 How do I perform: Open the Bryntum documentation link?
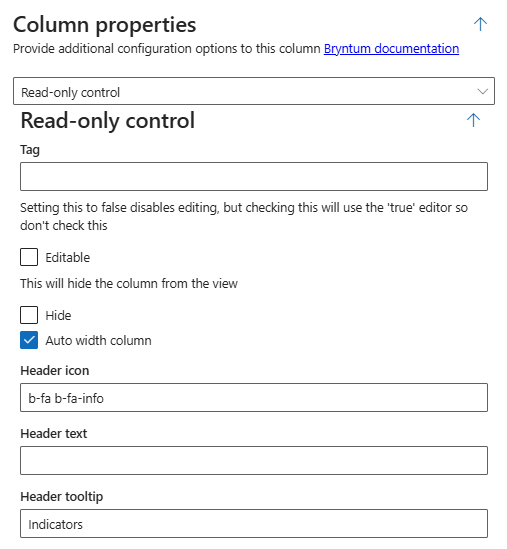pos(391,48)
